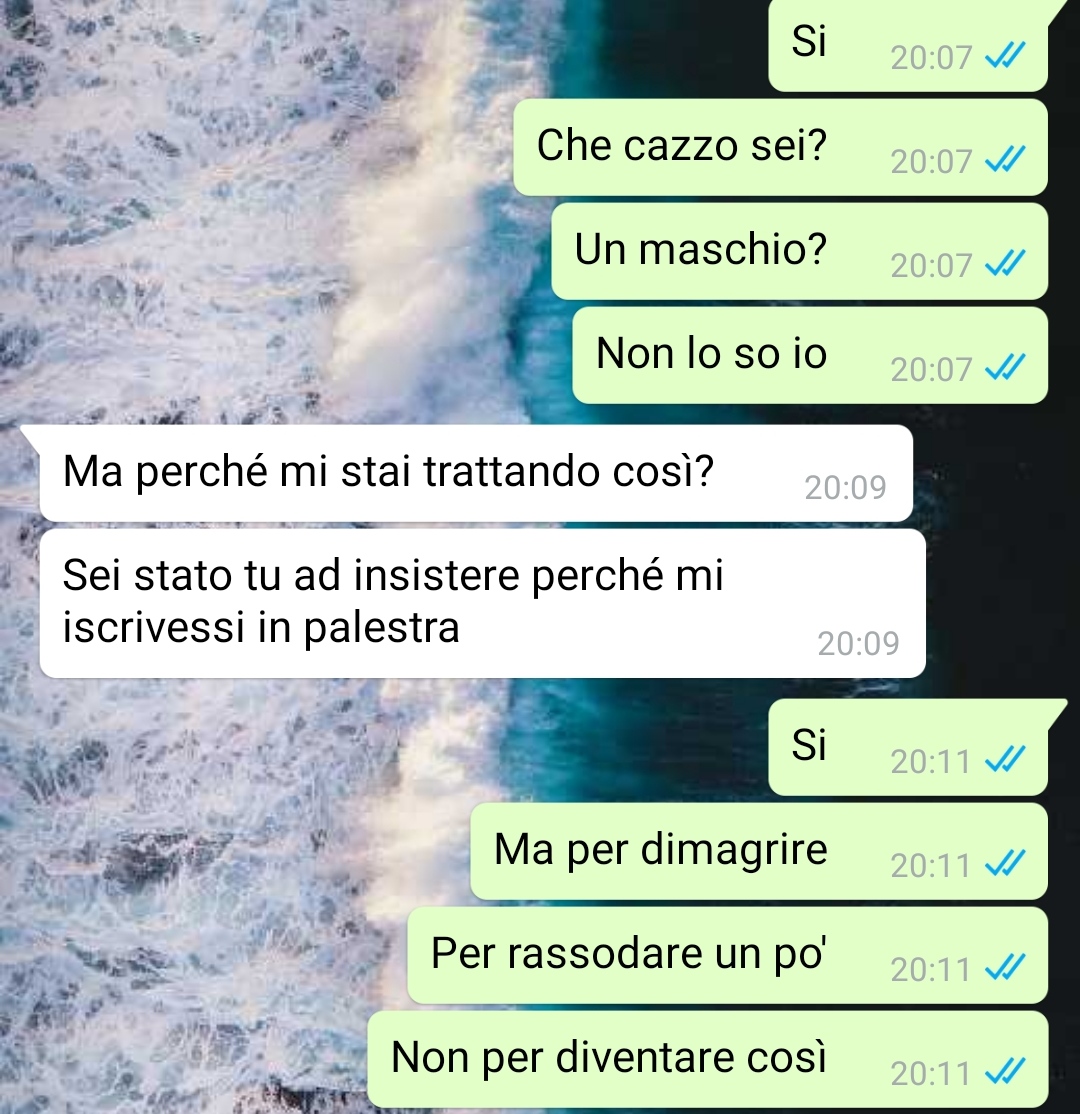Select the 'Non lo so io' bubble

pos(810,355)
